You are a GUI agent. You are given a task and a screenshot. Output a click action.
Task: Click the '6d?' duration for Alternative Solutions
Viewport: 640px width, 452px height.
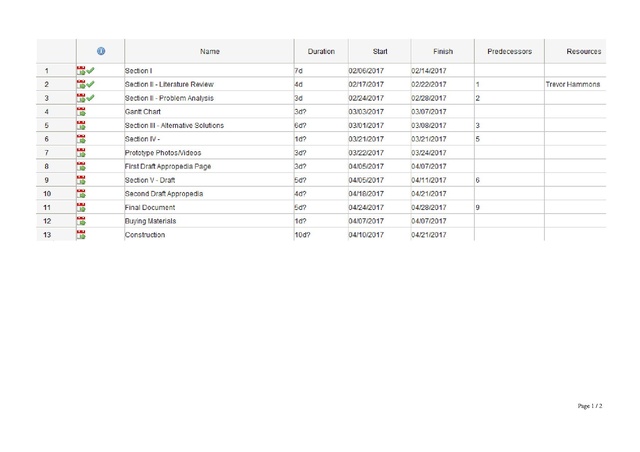point(300,125)
